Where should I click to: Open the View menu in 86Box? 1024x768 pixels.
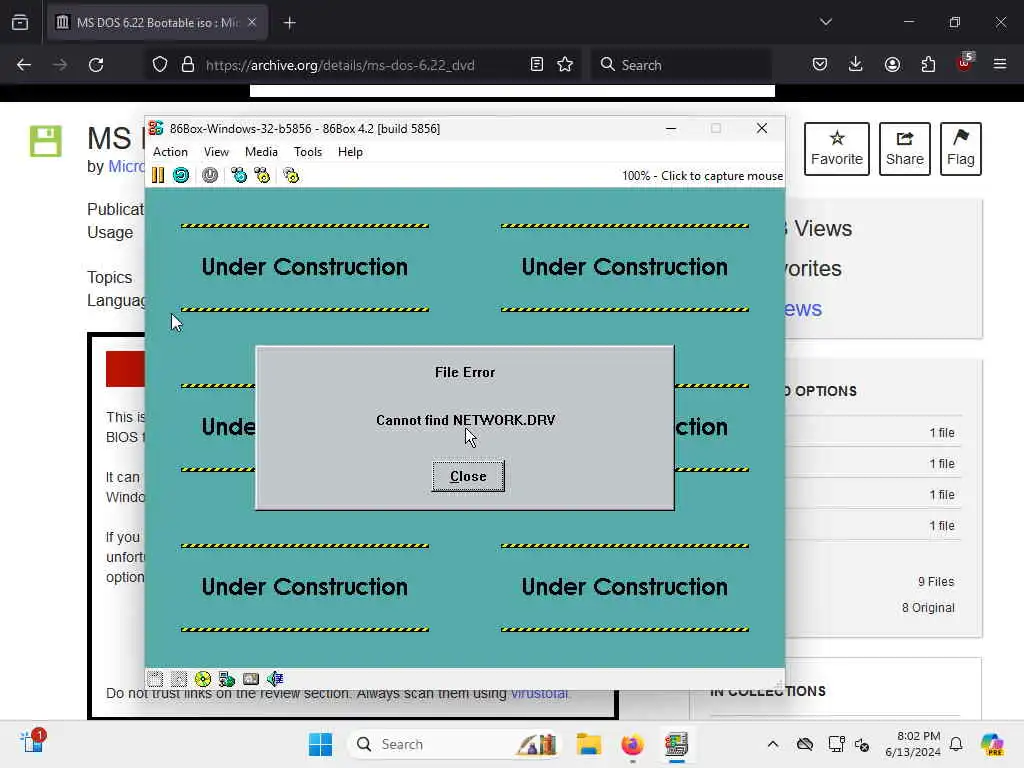tap(216, 152)
